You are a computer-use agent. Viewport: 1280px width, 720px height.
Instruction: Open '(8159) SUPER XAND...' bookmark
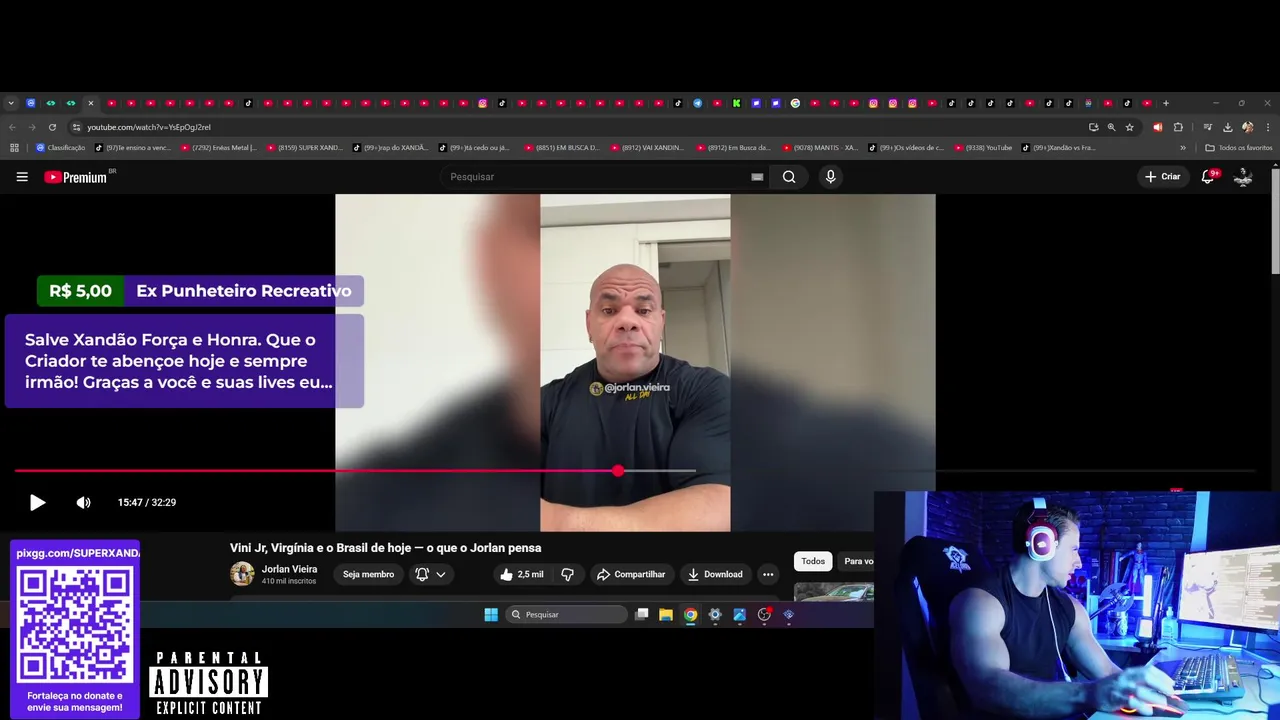[305, 148]
